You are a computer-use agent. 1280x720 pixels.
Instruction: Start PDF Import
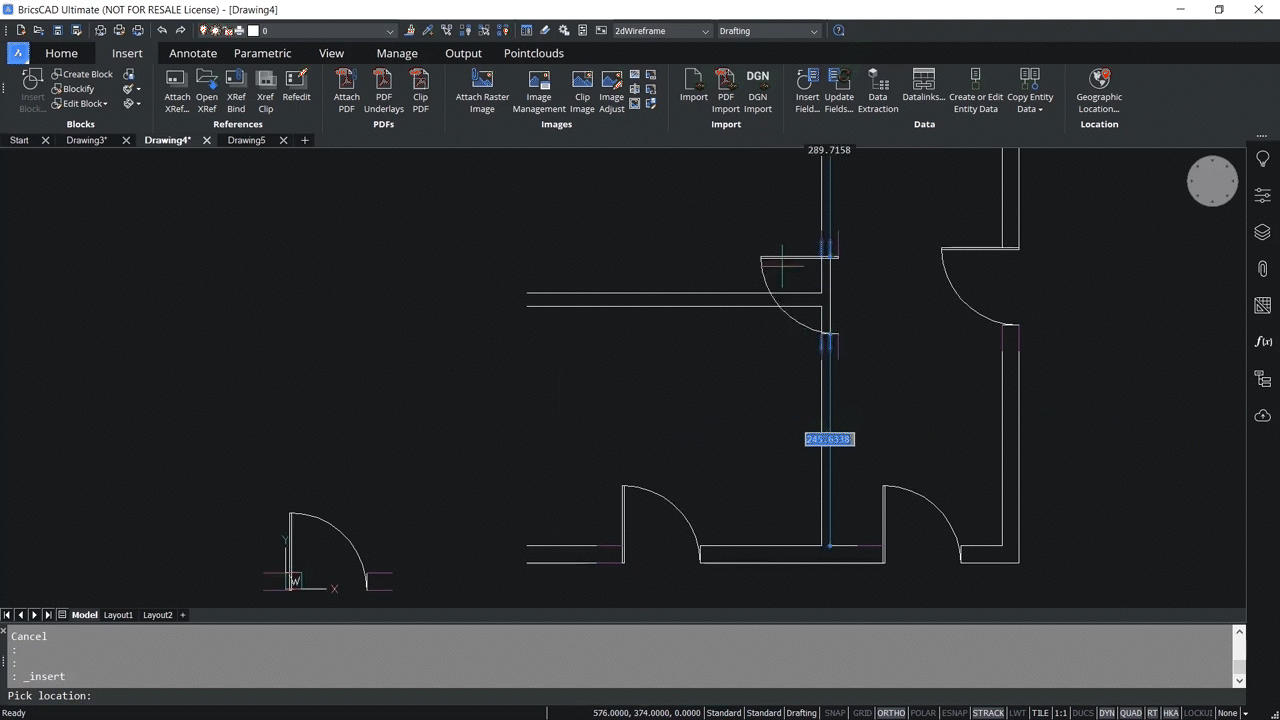click(726, 91)
